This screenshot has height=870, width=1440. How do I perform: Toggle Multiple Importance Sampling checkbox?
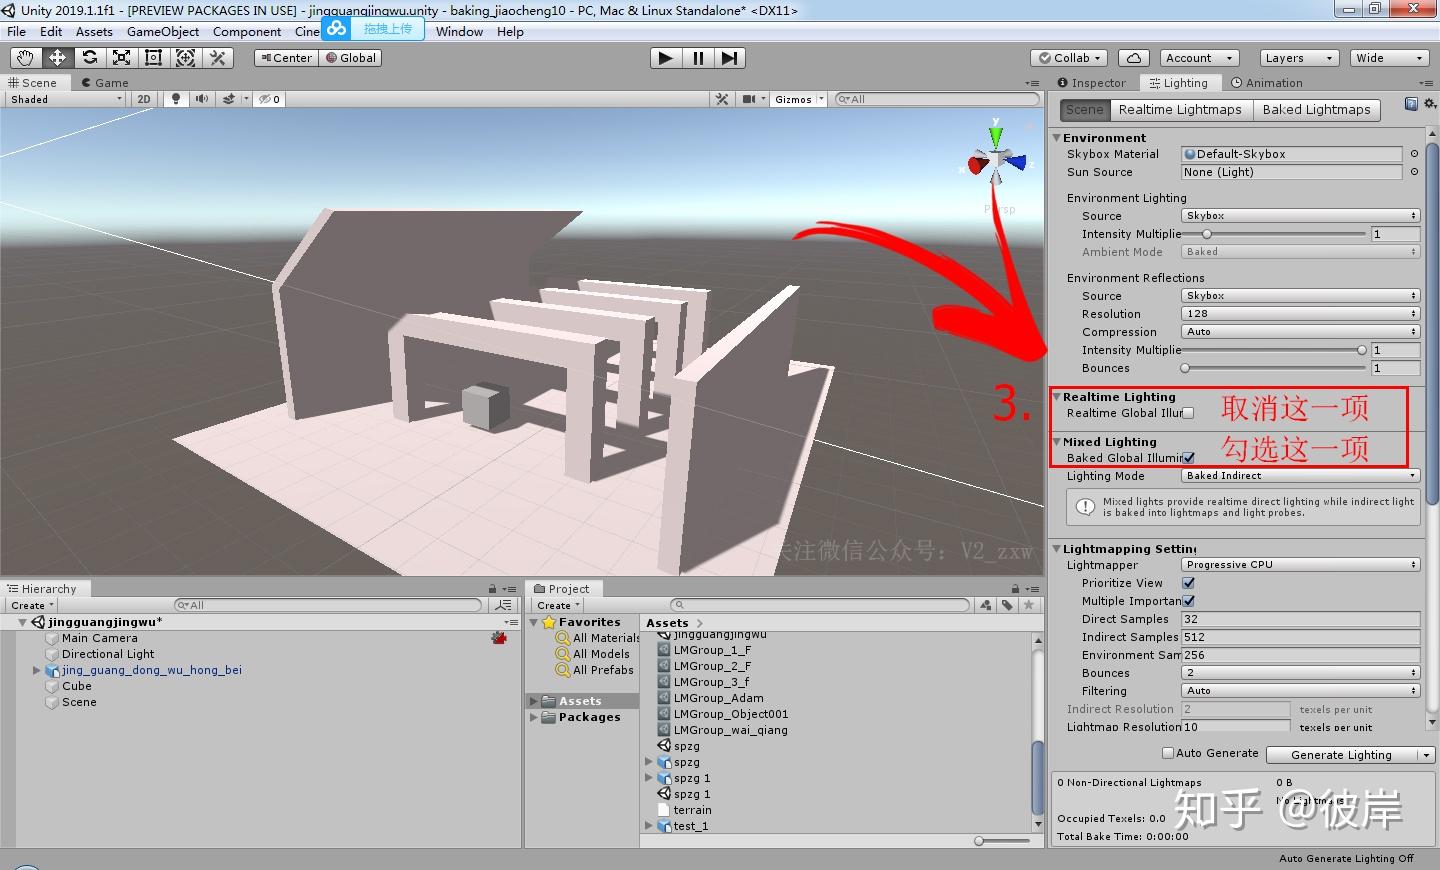[x=1188, y=601]
